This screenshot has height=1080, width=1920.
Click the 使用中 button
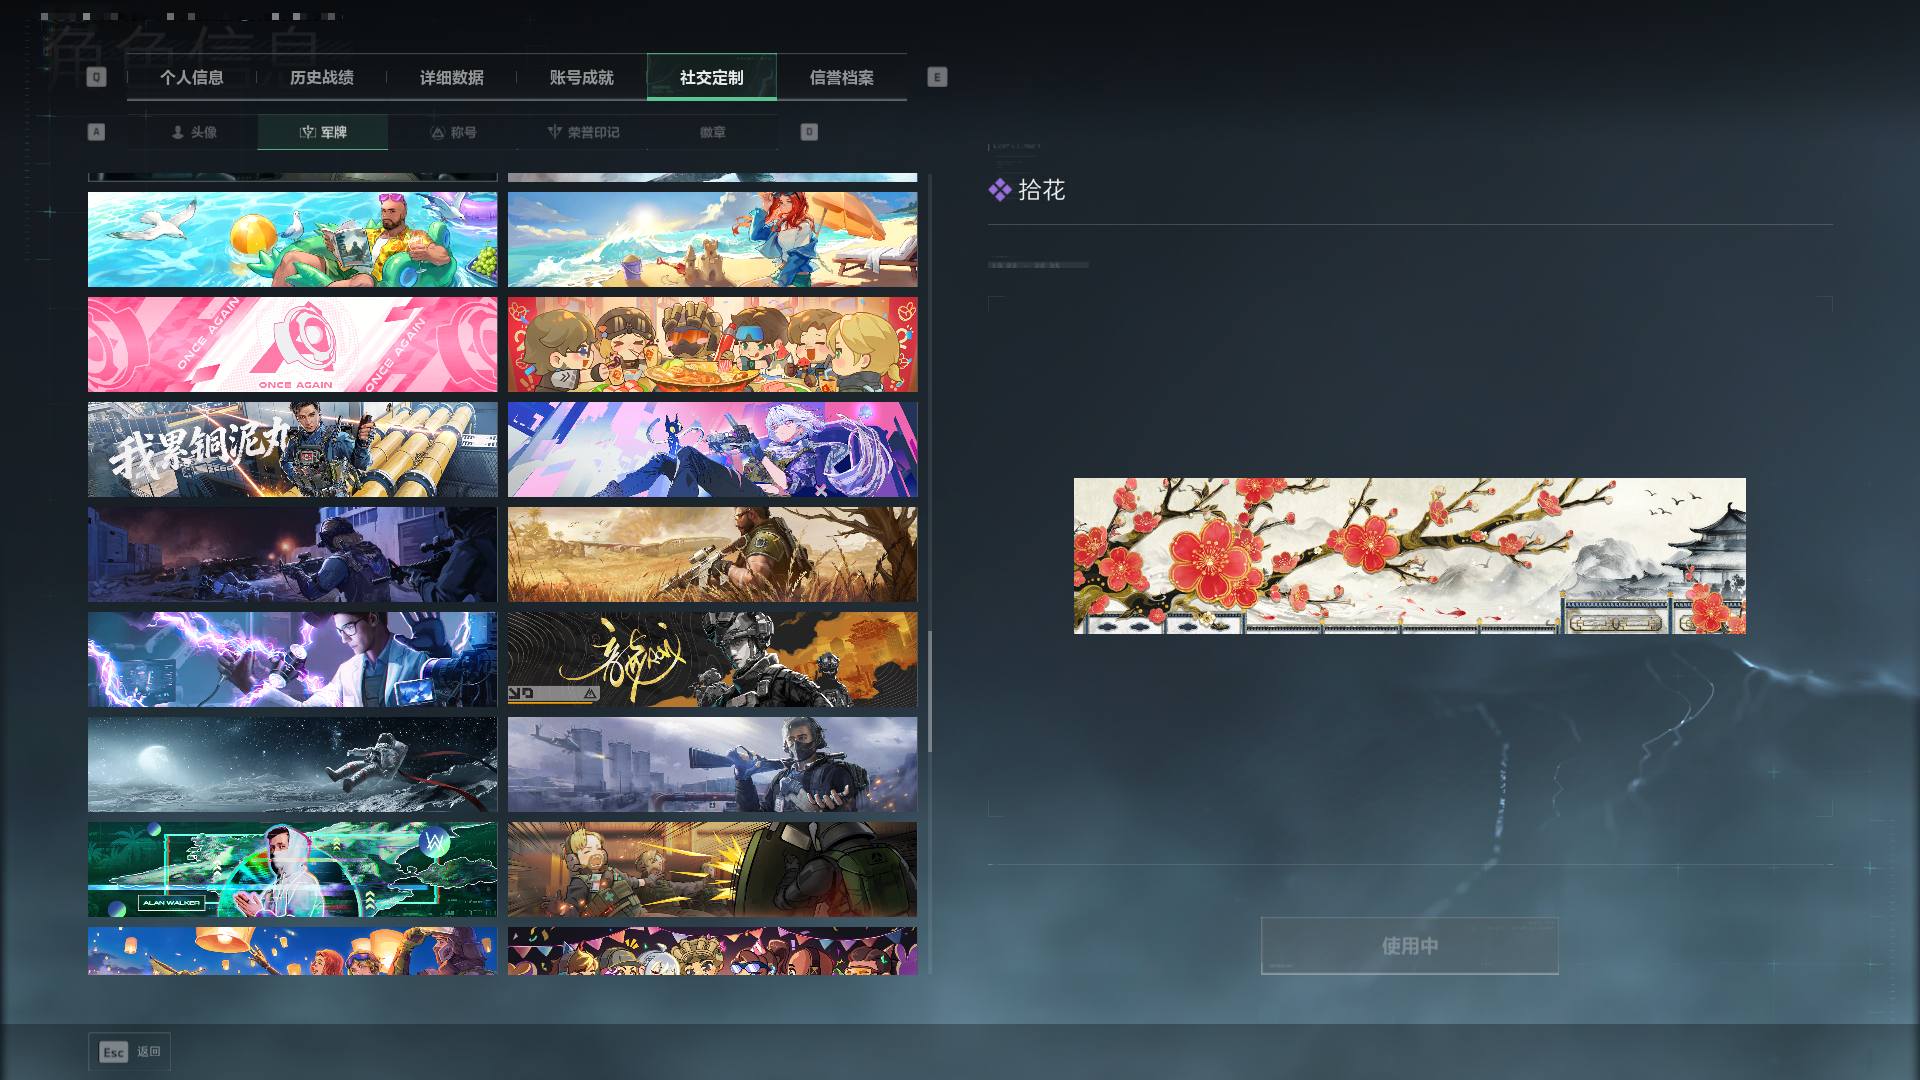[1410, 946]
